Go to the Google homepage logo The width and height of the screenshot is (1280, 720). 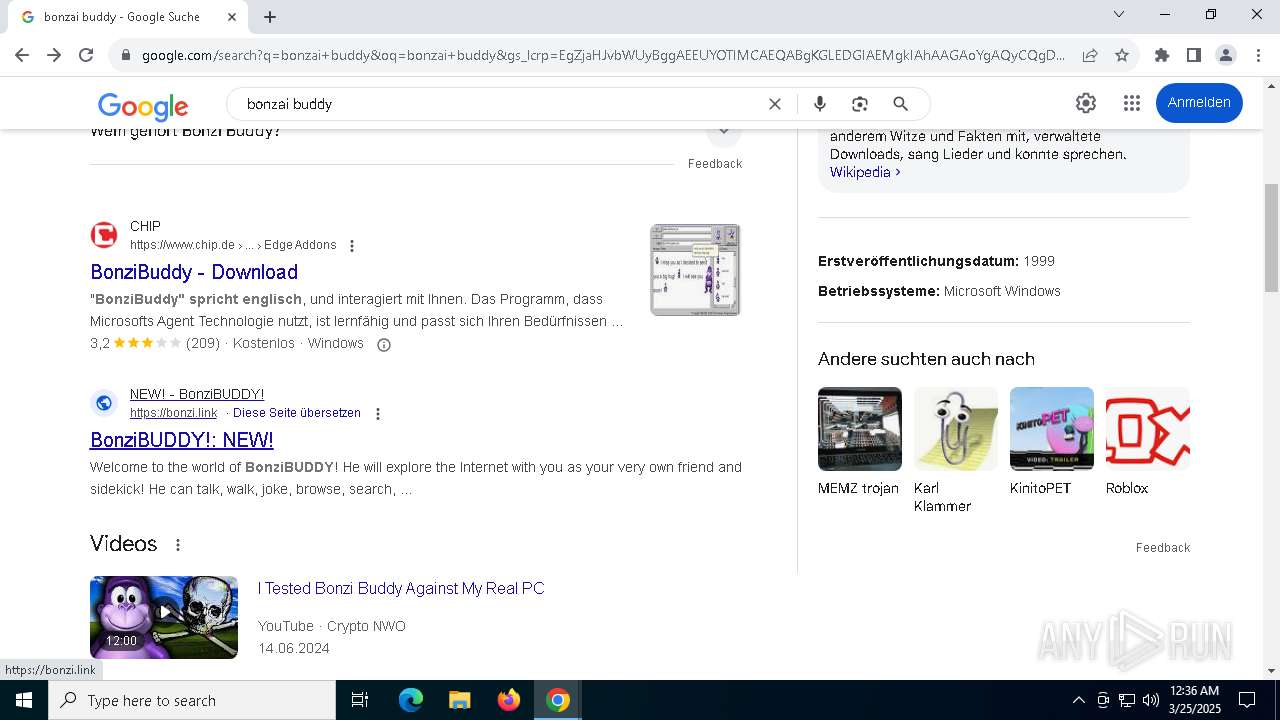tap(143, 105)
